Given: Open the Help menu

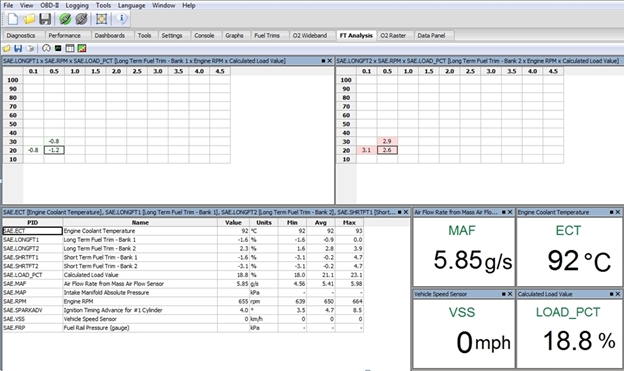Looking at the screenshot, I should [x=189, y=6].
